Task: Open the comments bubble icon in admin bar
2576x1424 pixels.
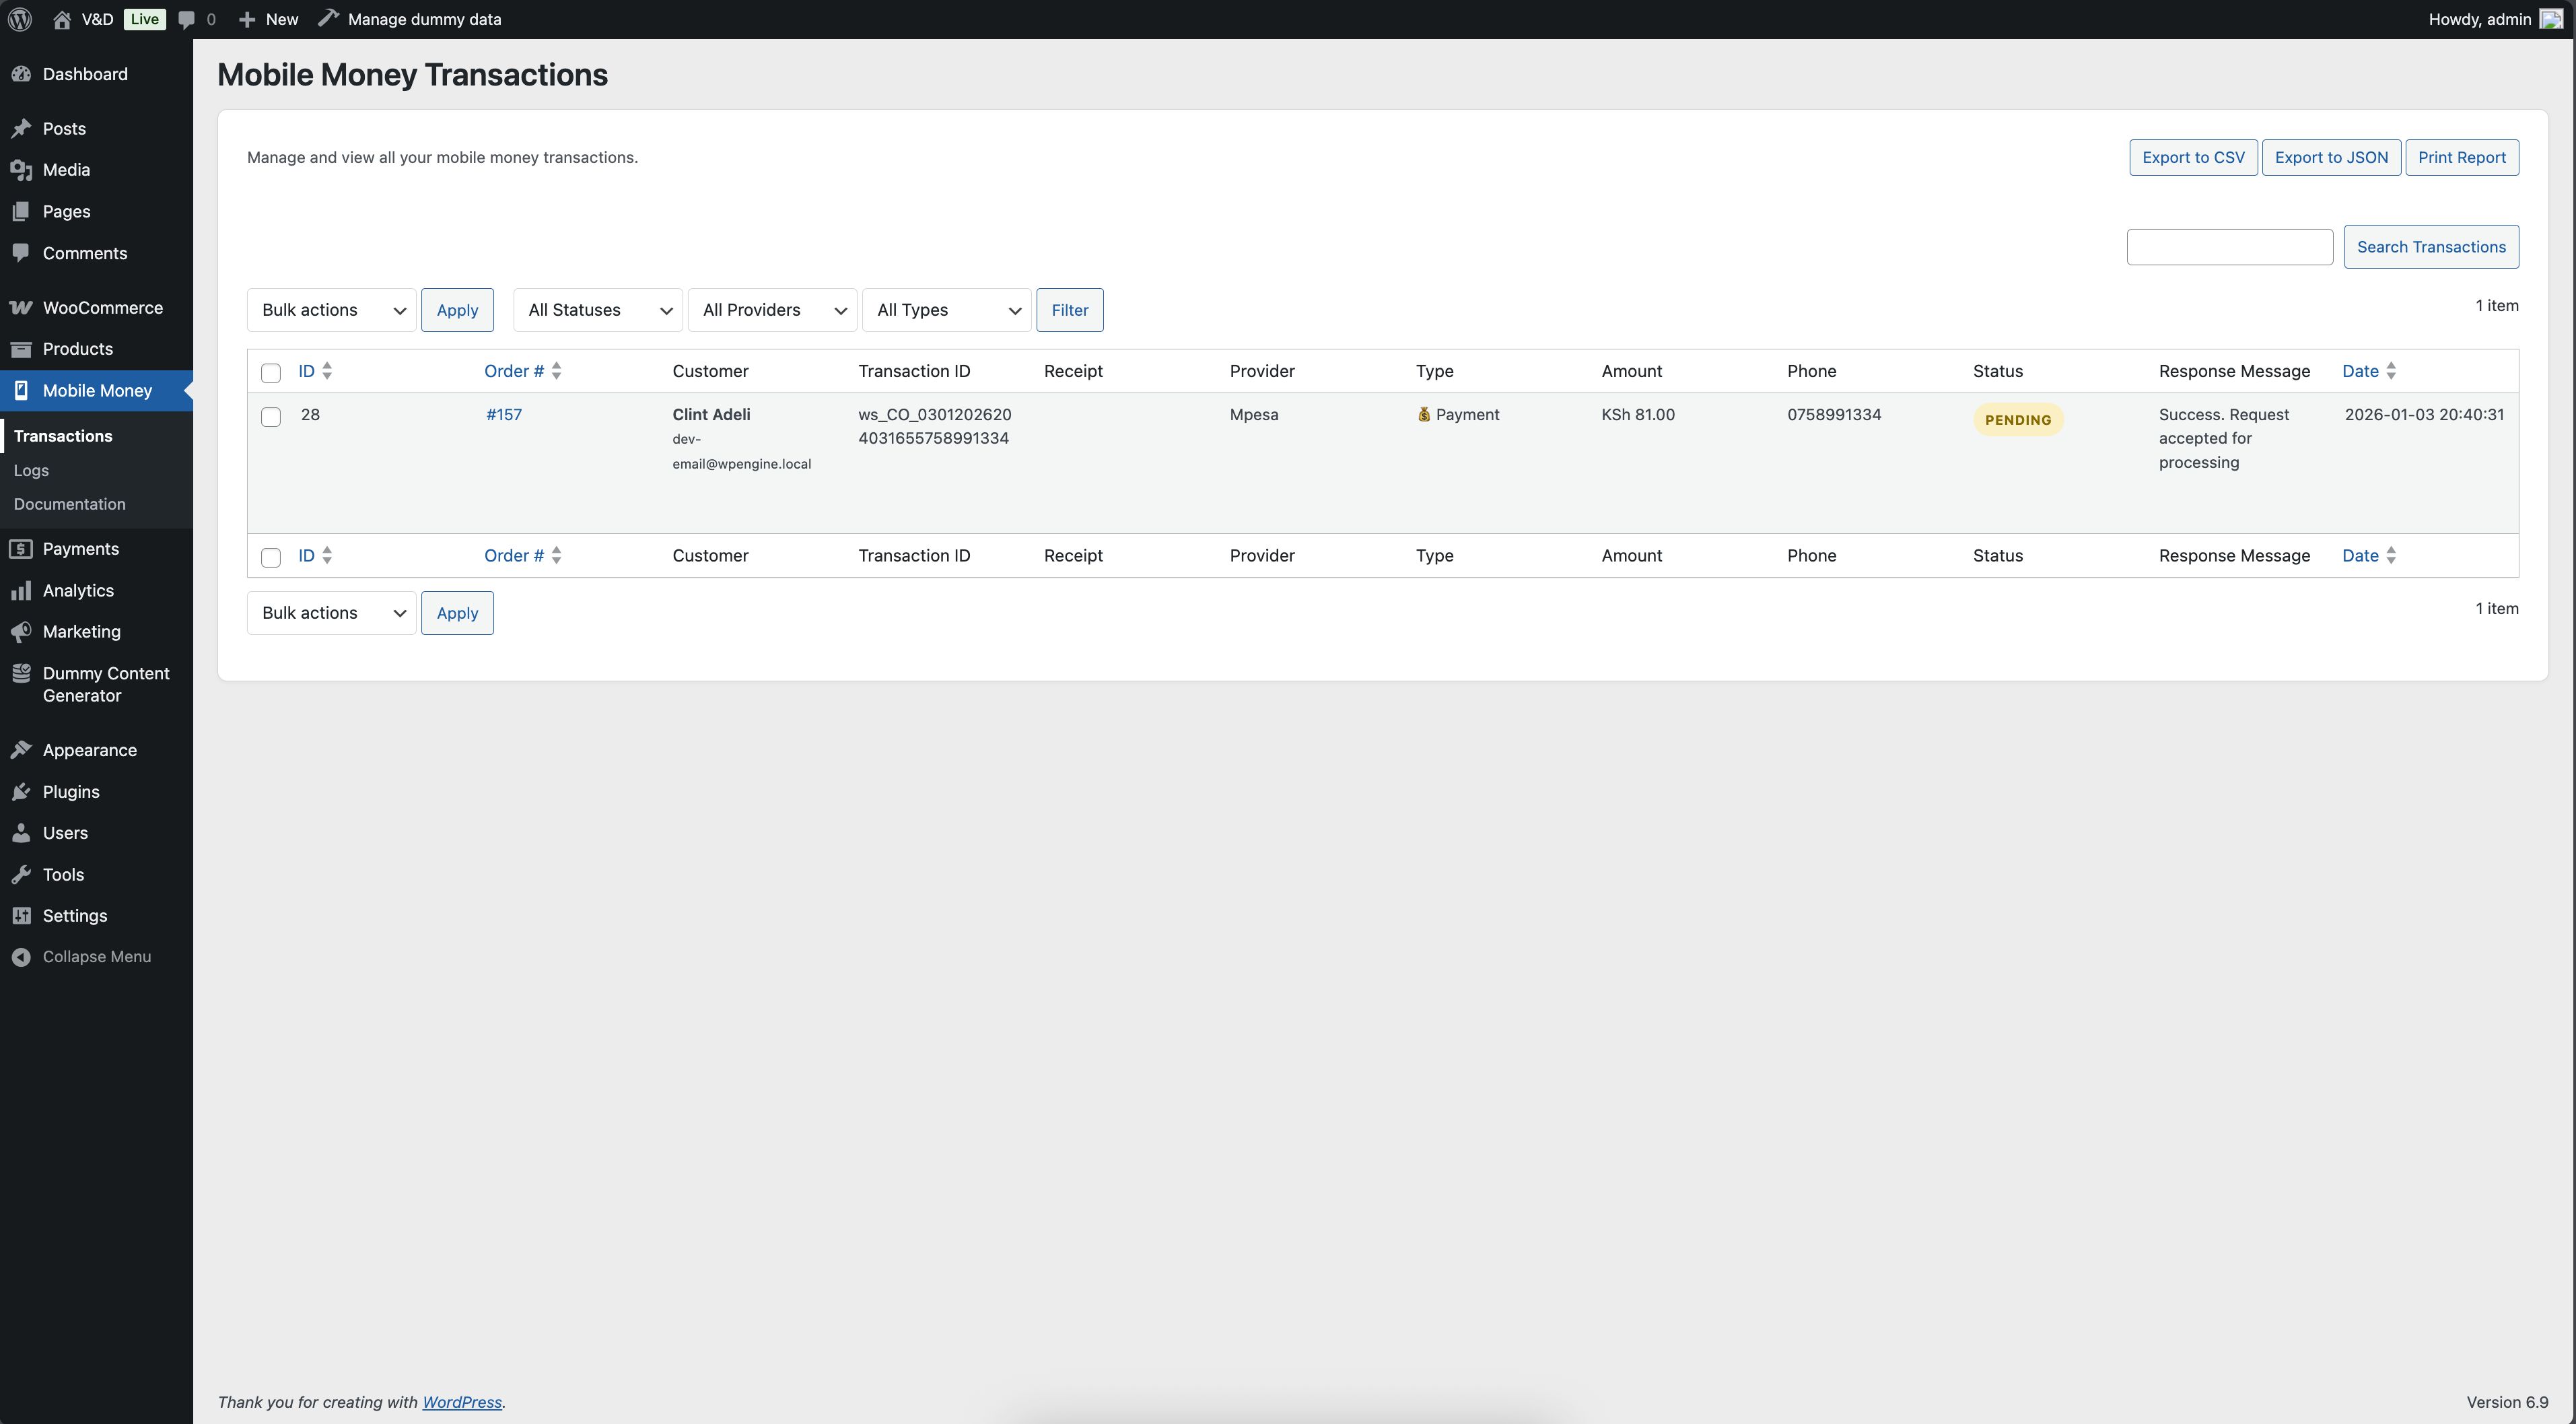Action: click(187, 19)
